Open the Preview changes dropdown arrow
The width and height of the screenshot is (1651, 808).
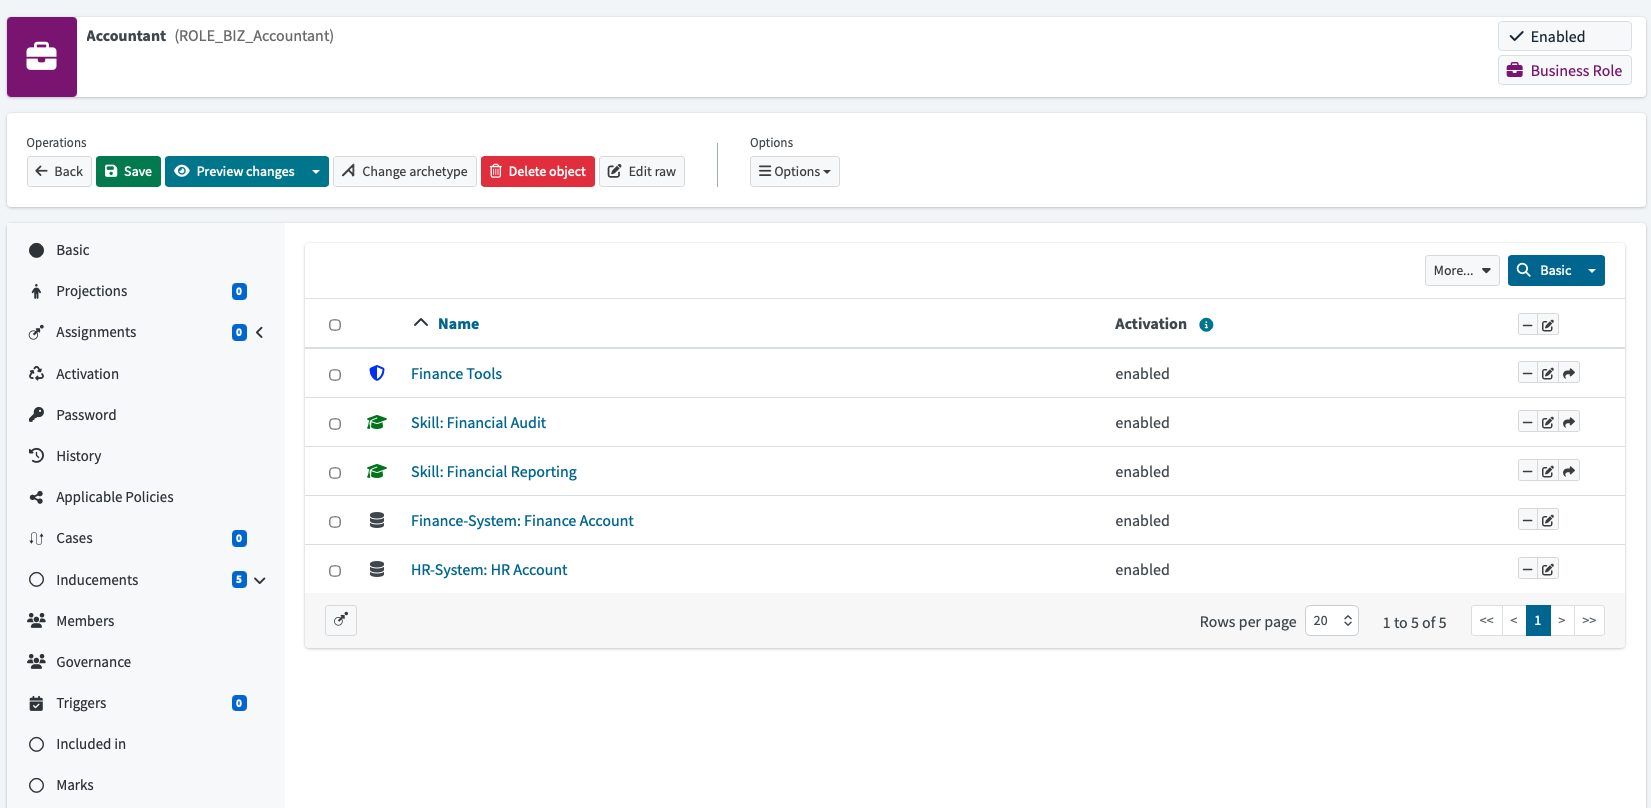[x=316, y=172]
